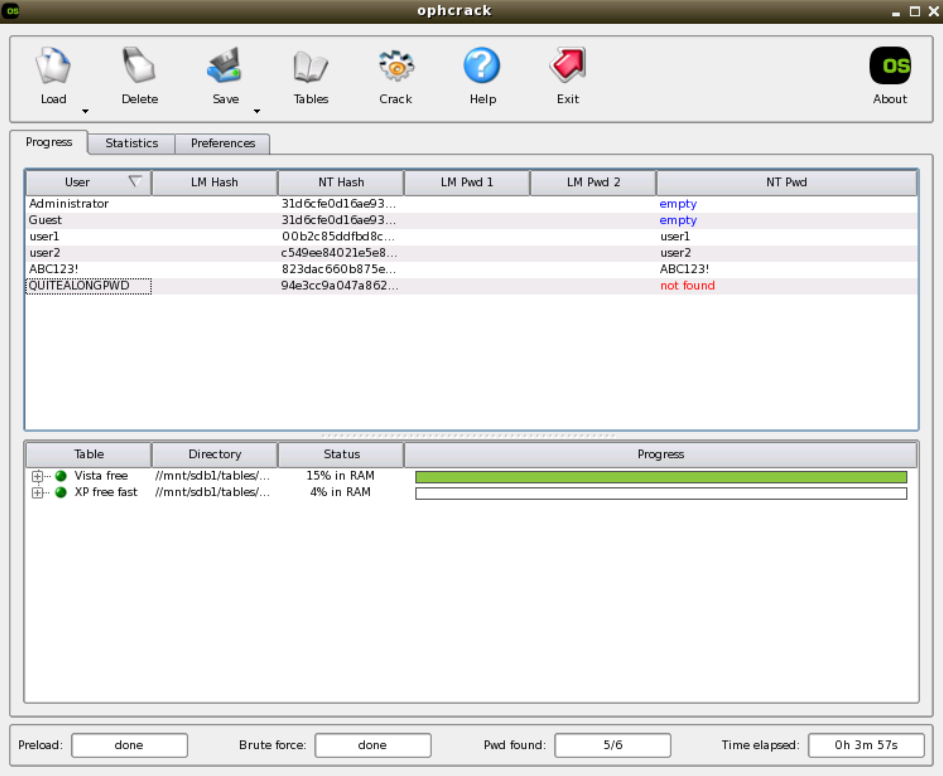The image size is (943, 776).
Task: Click the LM Pwd 1 column header
Action: (x=467, y=182)
